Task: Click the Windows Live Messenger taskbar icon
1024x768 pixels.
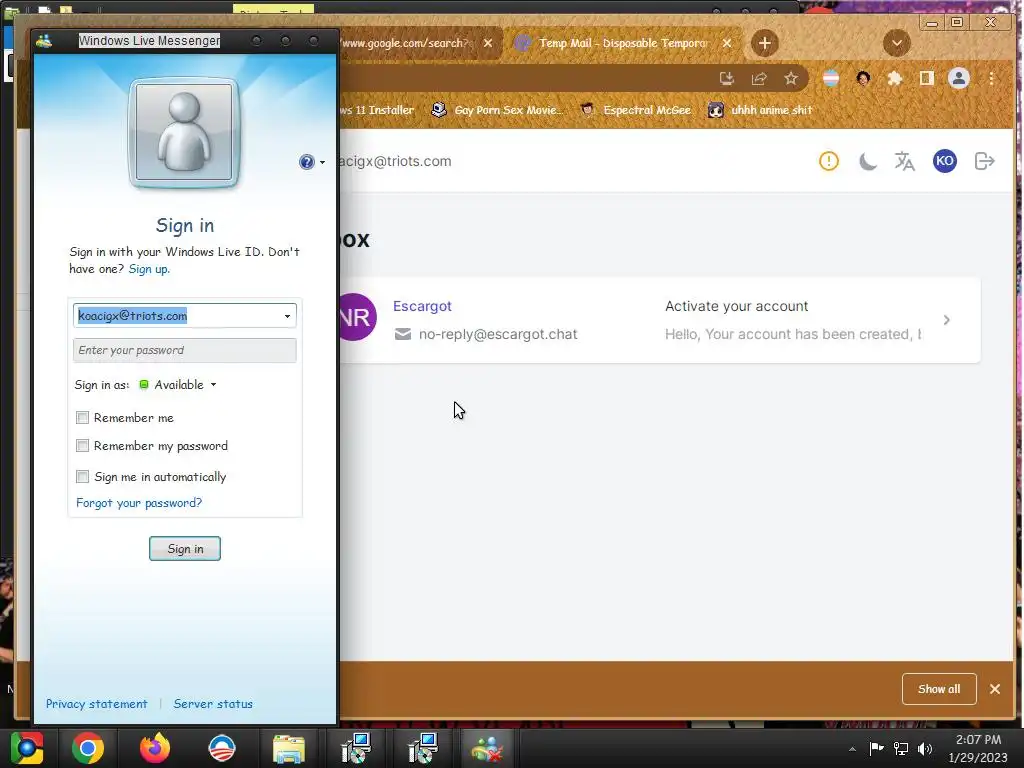Action: [x=488, y=748]
